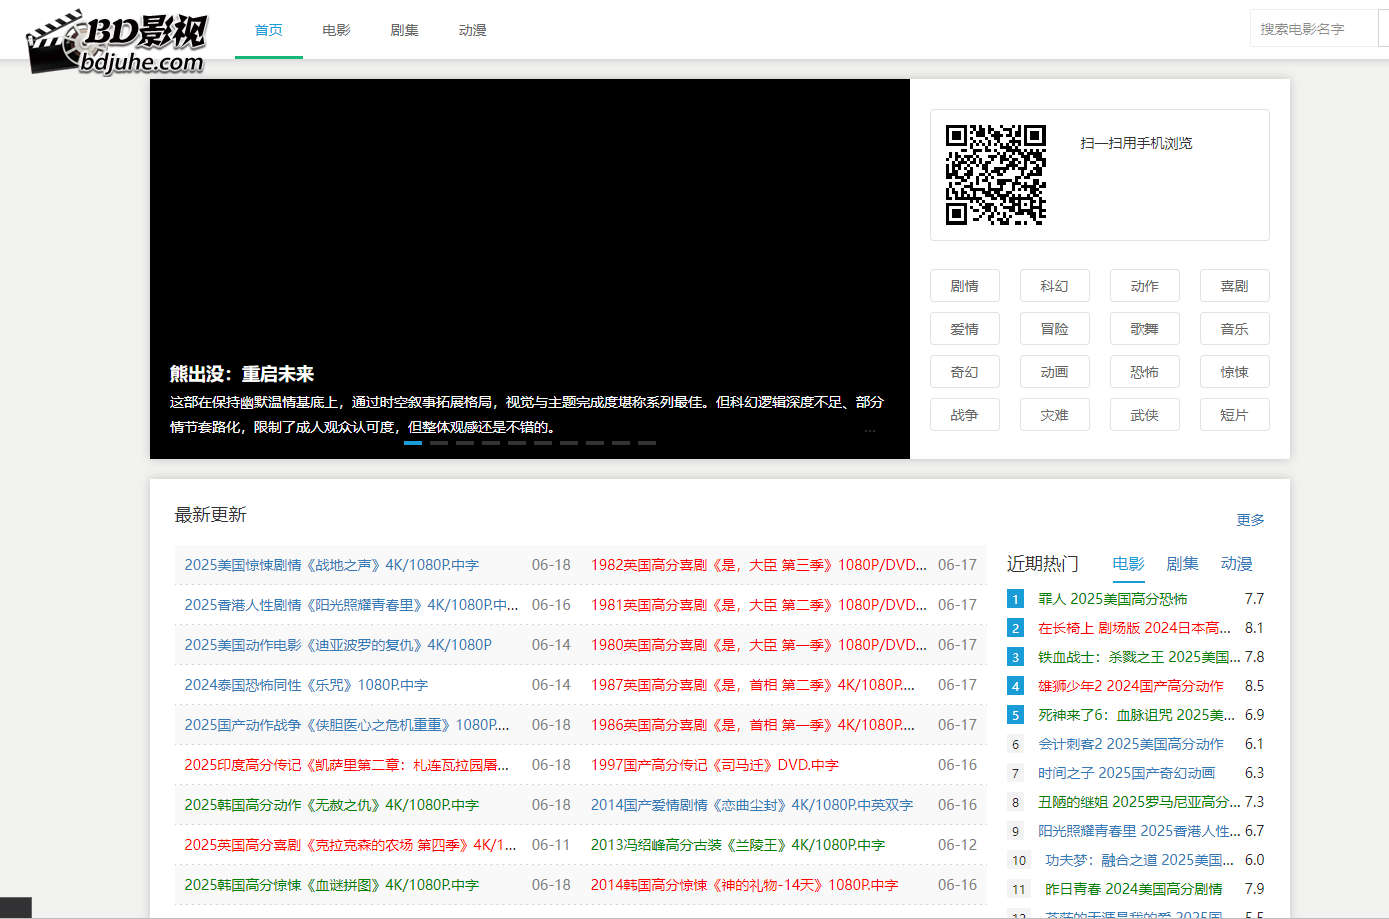Select the 战争 genre button
This screenshot has height=919, width=1389.
(x=965, y=415)
